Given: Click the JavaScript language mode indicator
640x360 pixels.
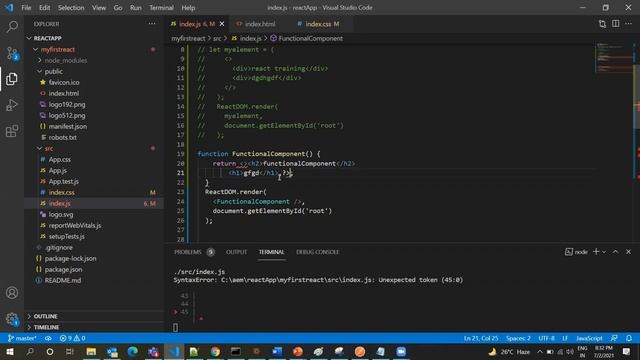Looking at the screenshot, I should tap(589, 338).
